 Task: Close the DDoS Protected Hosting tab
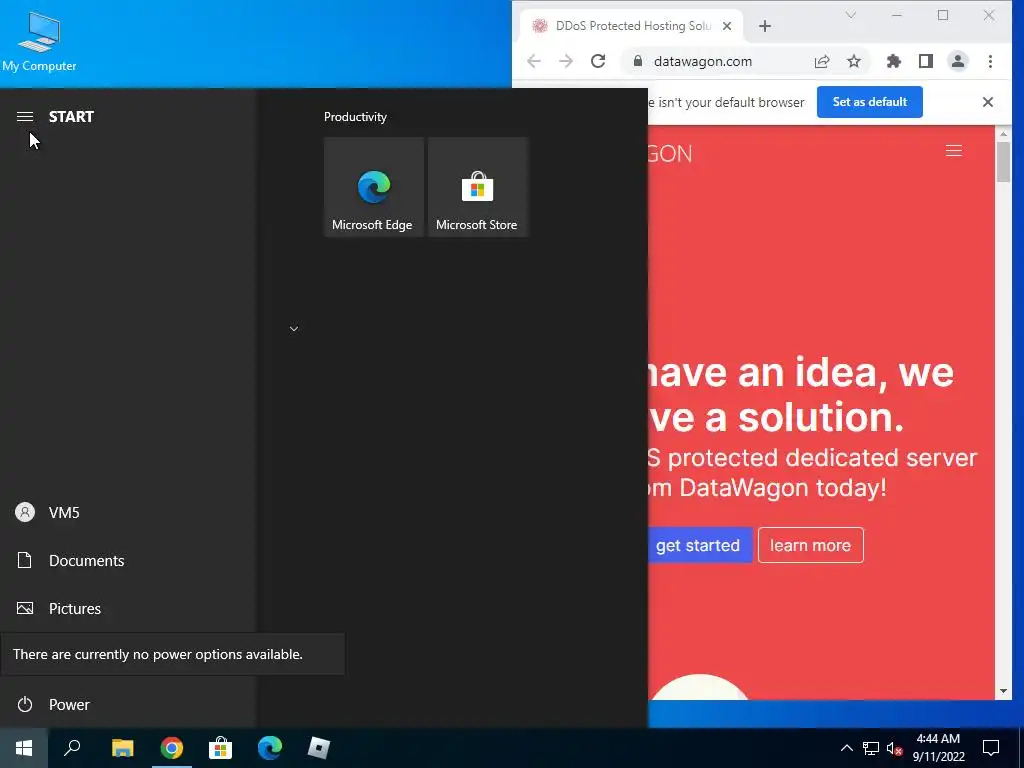coord(727,26)
